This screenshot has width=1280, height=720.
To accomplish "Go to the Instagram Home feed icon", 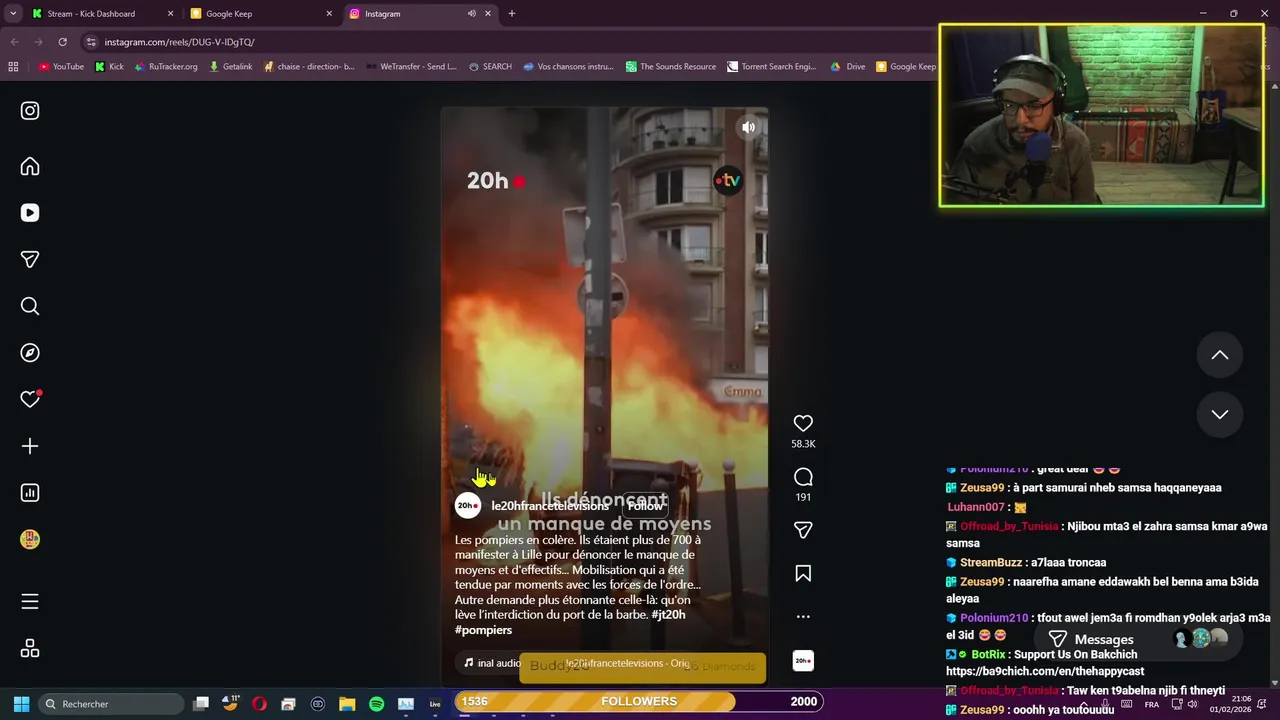I will pyautogui.click(x=30, y=166).
